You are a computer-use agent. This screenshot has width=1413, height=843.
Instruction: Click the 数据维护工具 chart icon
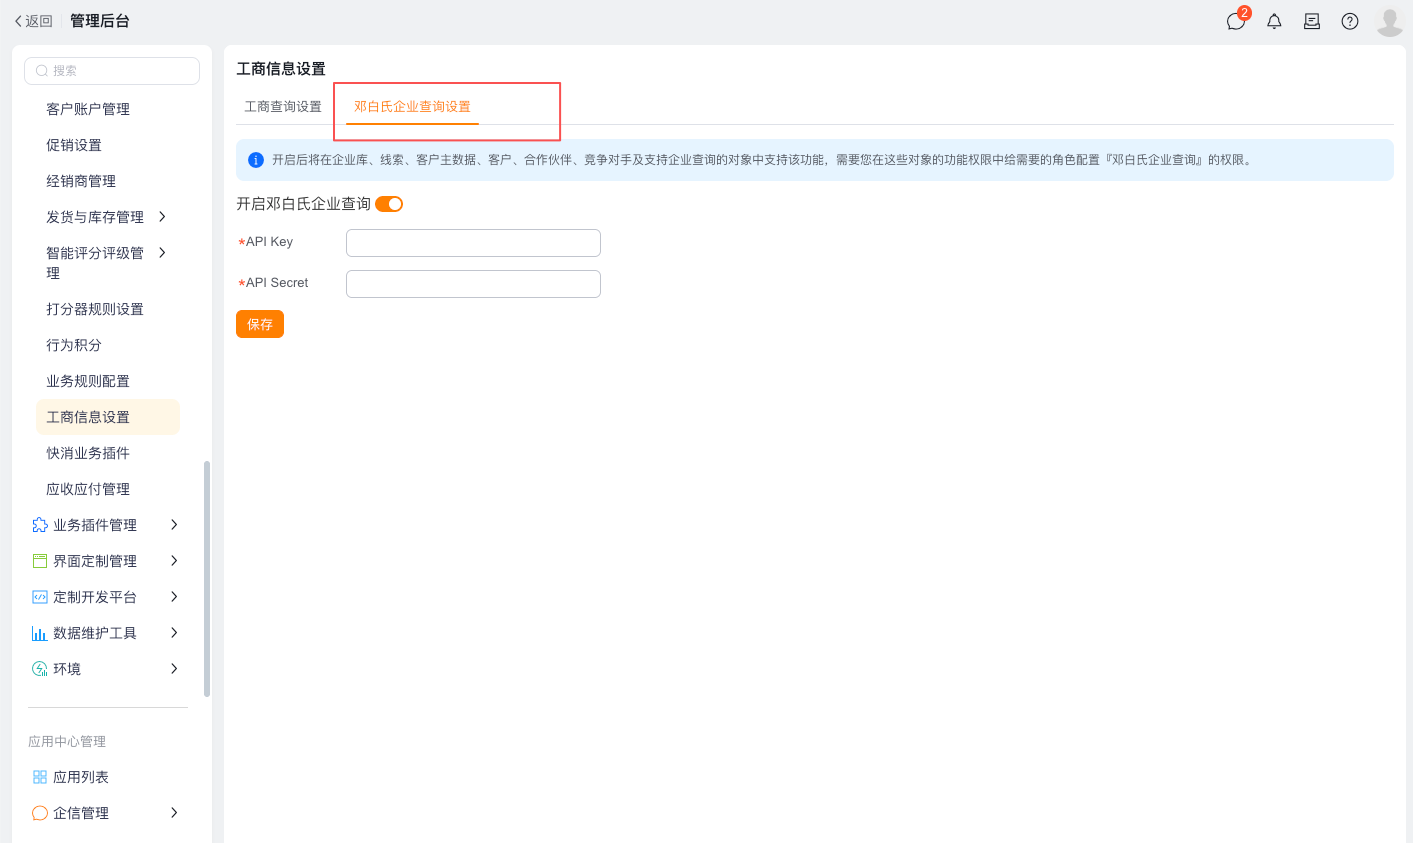[x=40, y=633]
